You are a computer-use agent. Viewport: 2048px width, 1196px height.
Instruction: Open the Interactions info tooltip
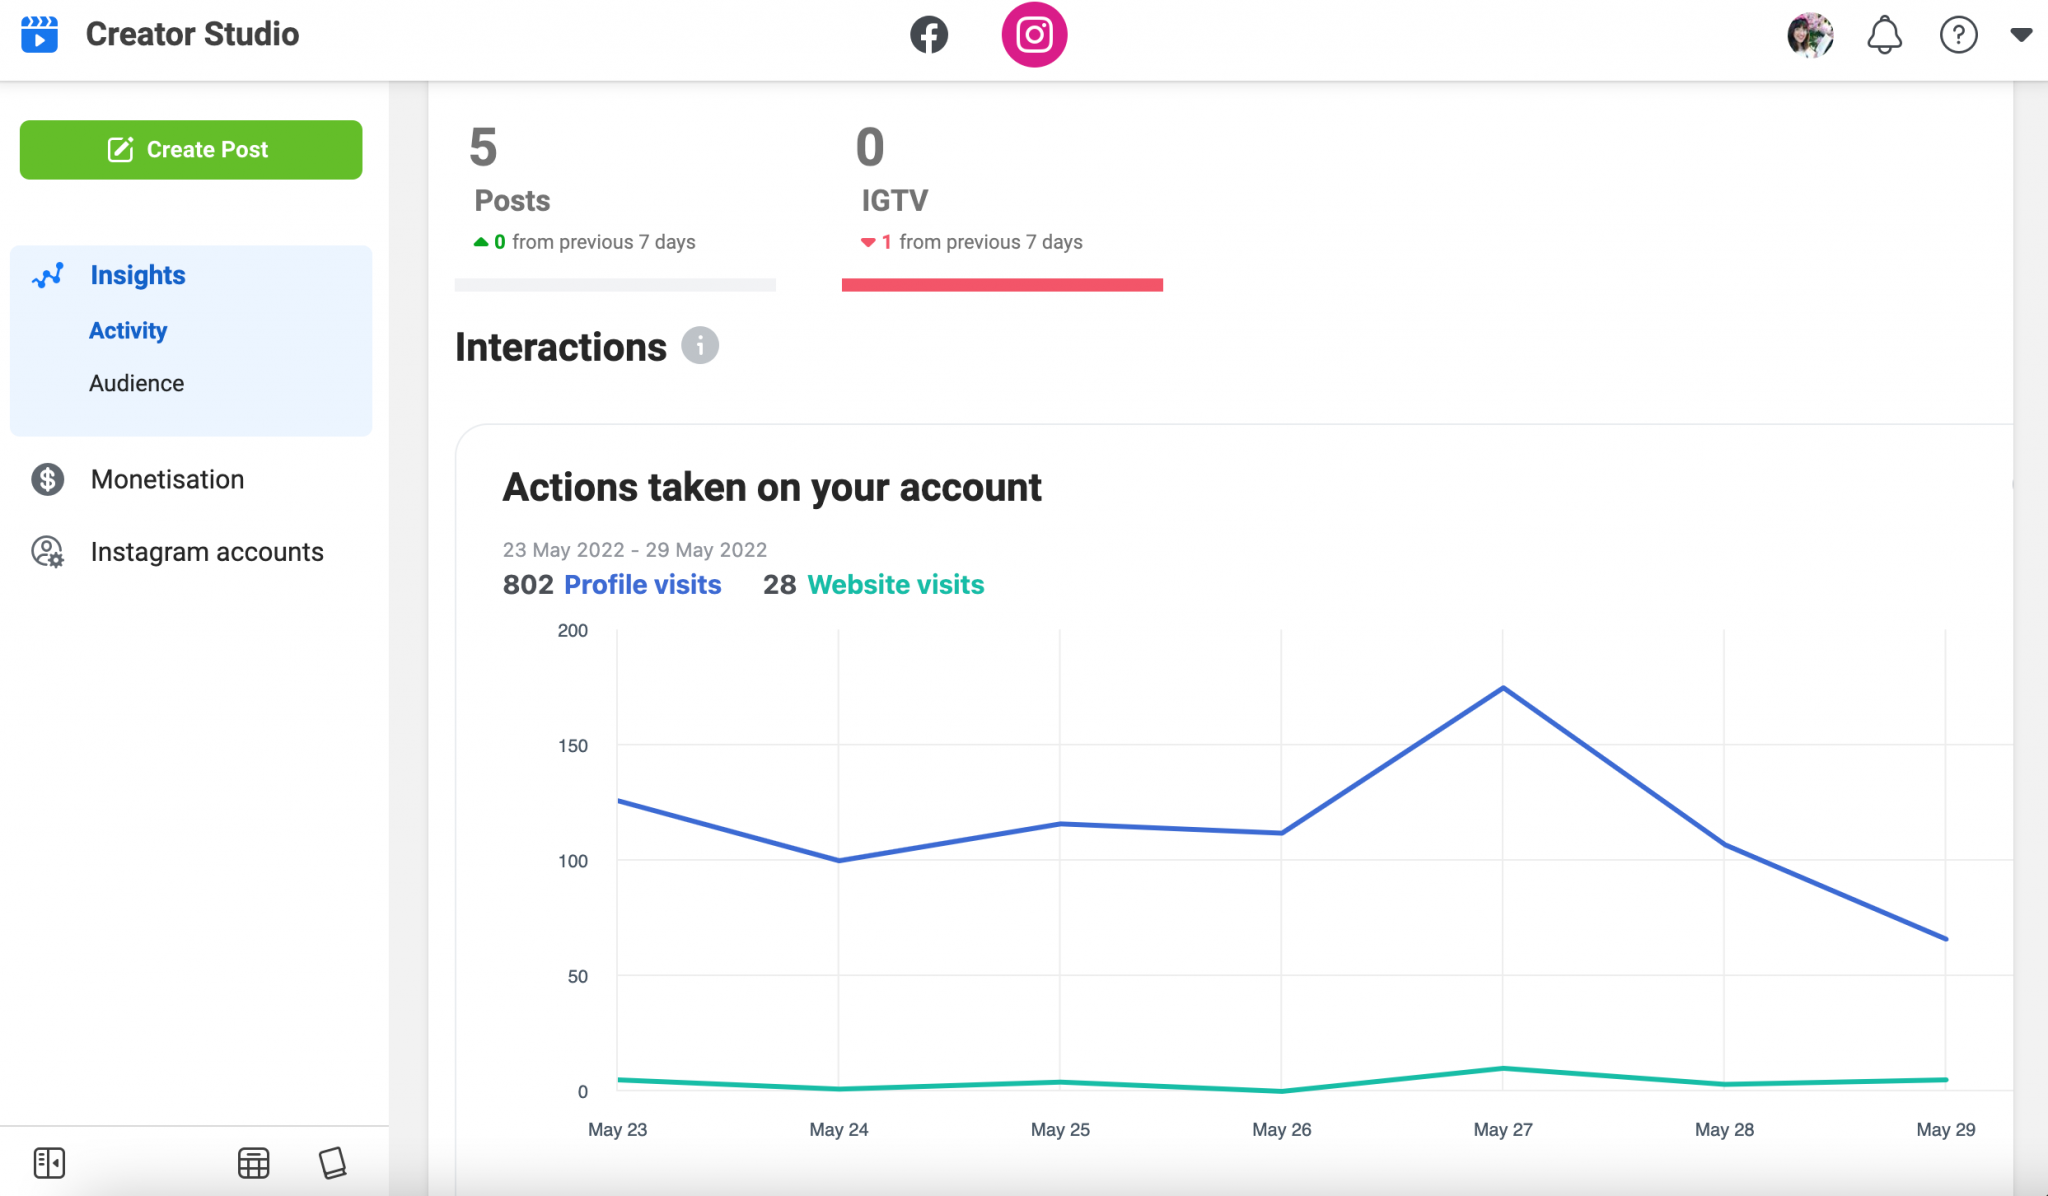coord(700,346)
